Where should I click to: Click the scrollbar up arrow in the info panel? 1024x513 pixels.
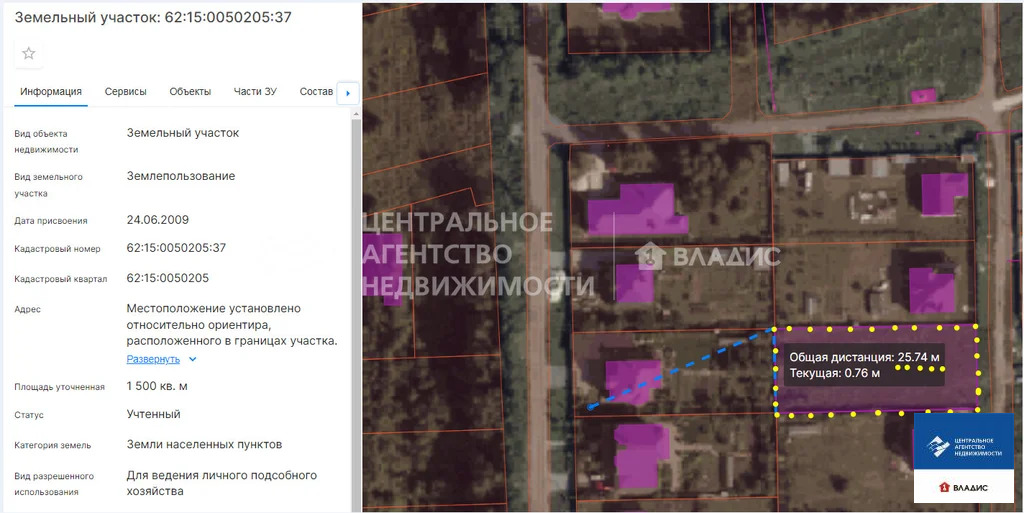tap(356, 114)
